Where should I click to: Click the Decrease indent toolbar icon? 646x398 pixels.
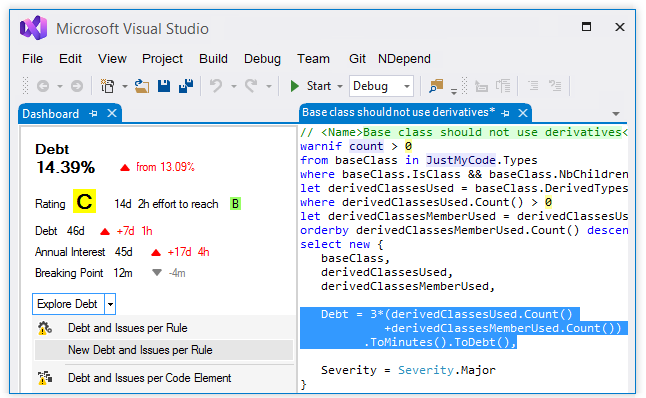[533, 86]
